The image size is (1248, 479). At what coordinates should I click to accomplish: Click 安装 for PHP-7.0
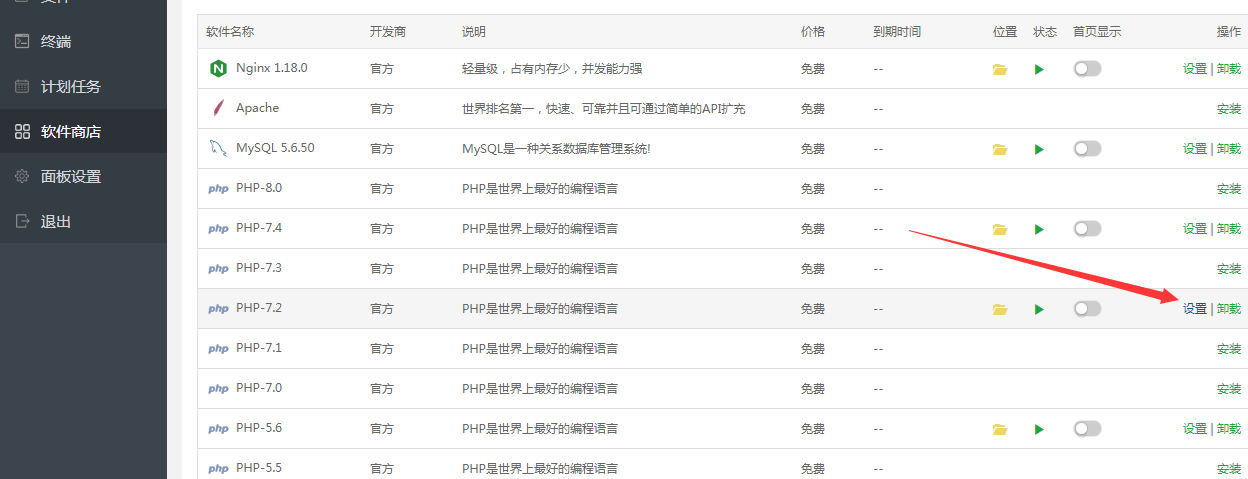click(x=1229, y=389)
